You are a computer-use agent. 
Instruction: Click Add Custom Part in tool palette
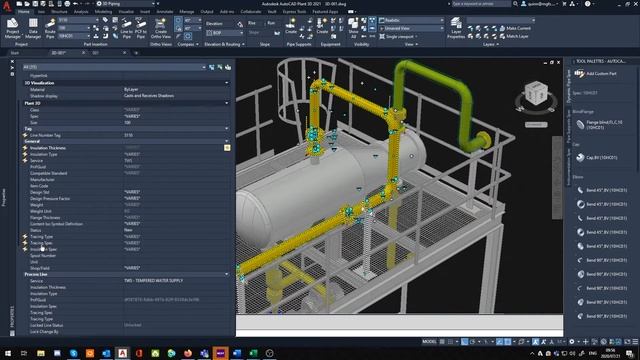[596, 74]
